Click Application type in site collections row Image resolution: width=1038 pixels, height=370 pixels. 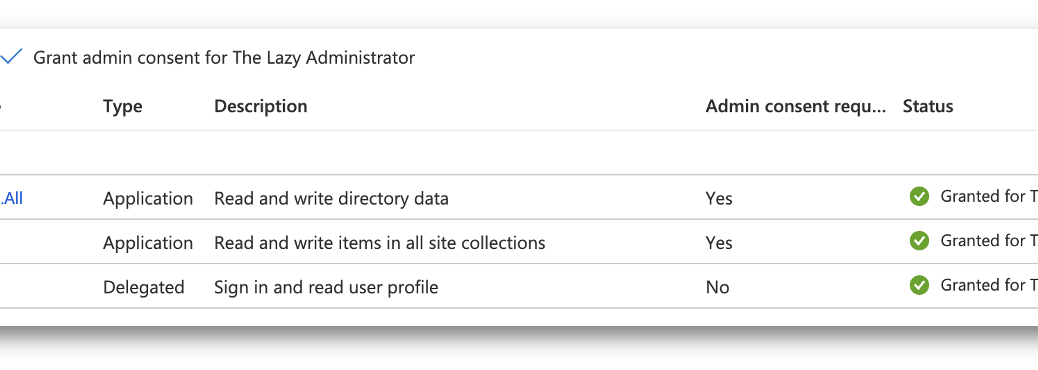click(x=148, y=243)
